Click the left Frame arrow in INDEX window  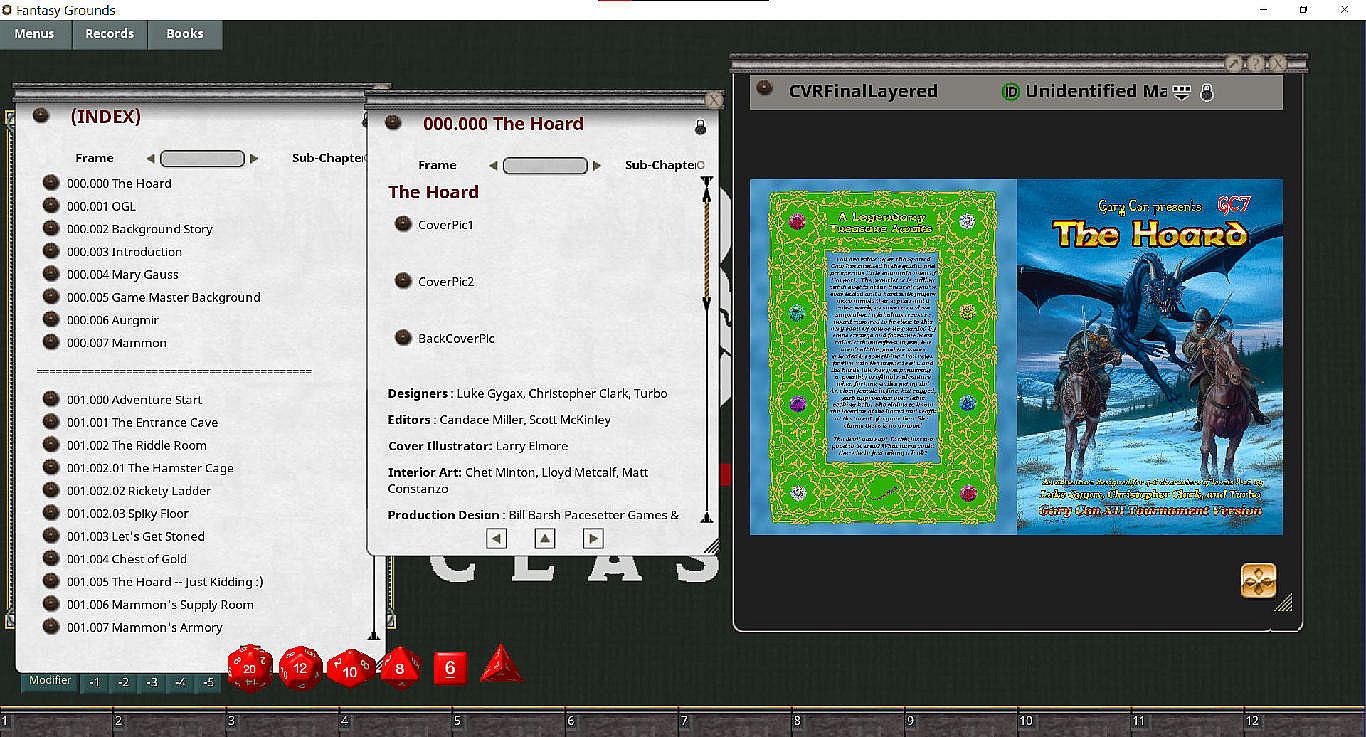click(x=151, y=158)
